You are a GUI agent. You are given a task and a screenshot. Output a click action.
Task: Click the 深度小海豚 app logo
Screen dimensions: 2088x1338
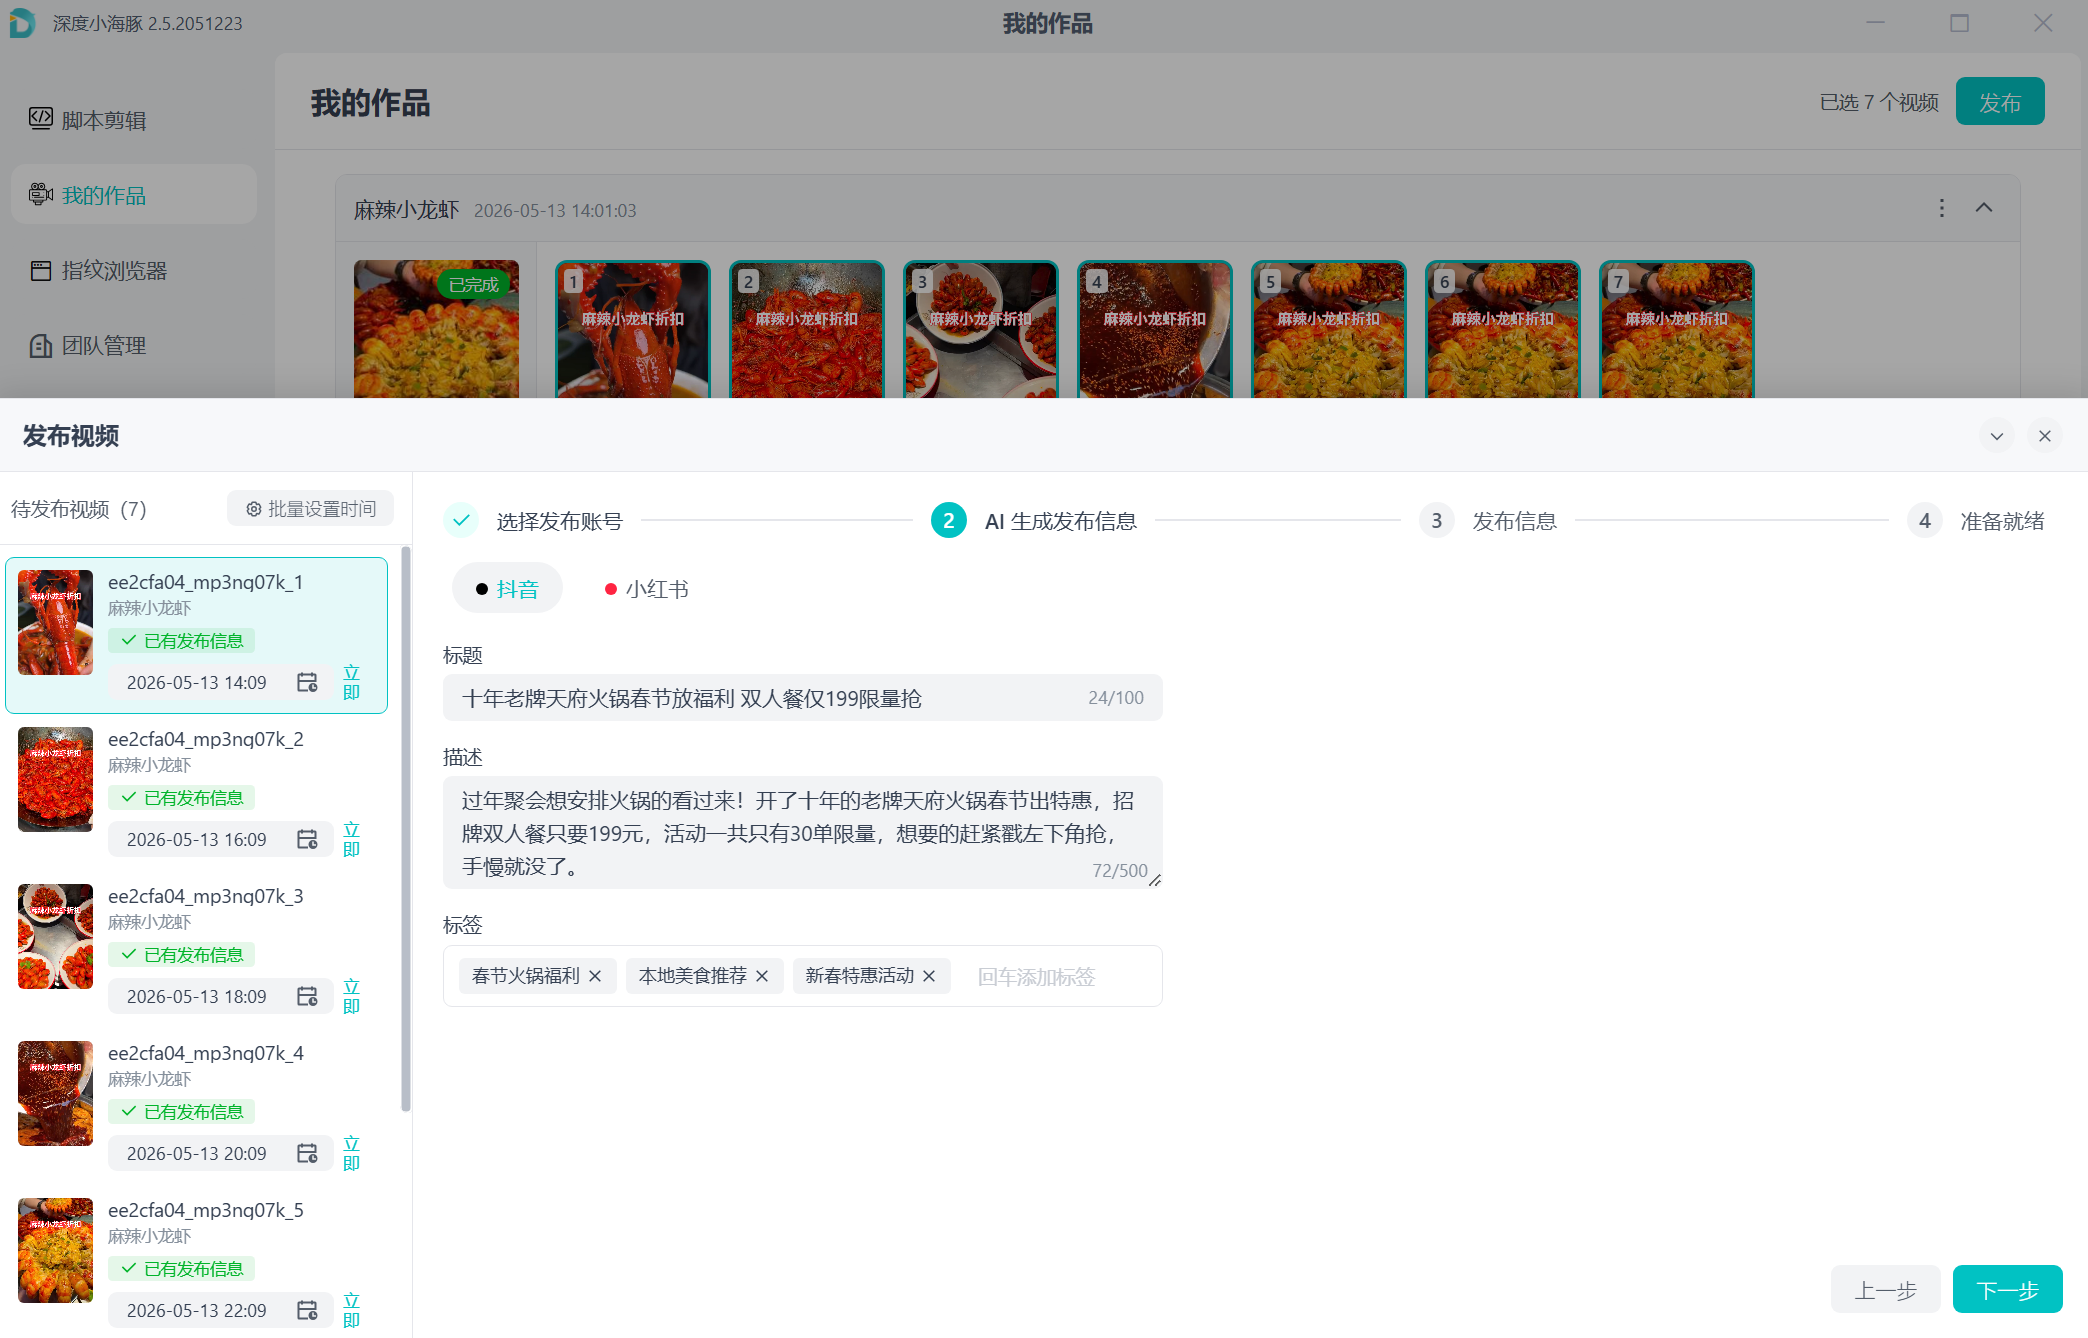(x=22, y=23)
